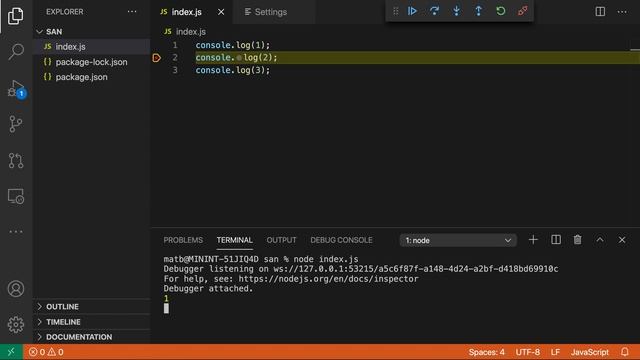
Task: Switch to the TERMINAL panel tab
Action: [x=234, y=240]
